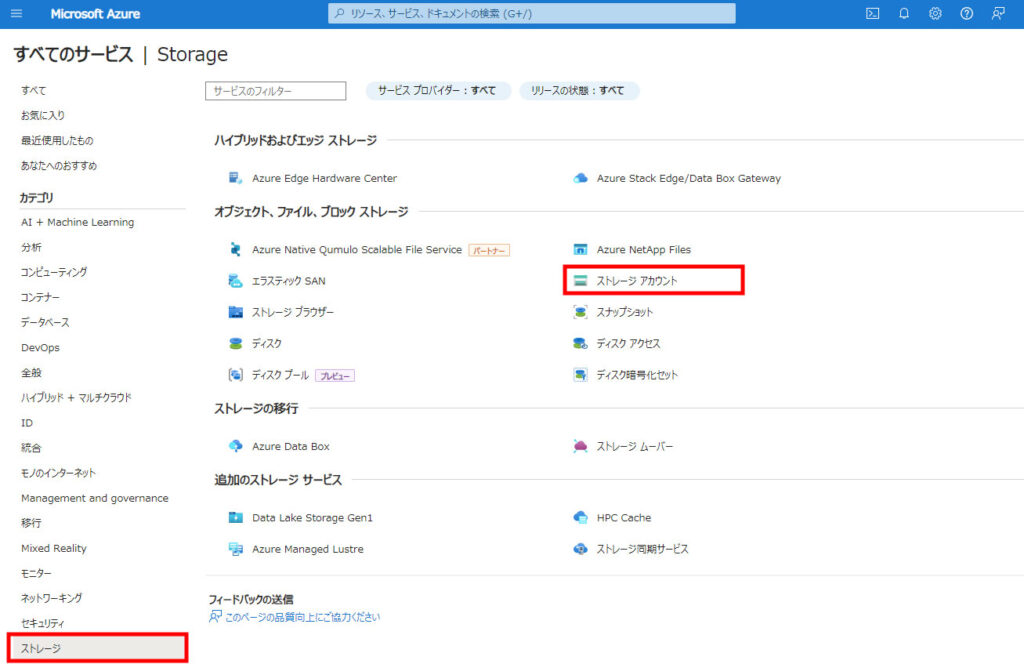1024x664 pixels.
Task: Click the Azure Edge Hardware Center icon
Action: (x=235, y=178)
